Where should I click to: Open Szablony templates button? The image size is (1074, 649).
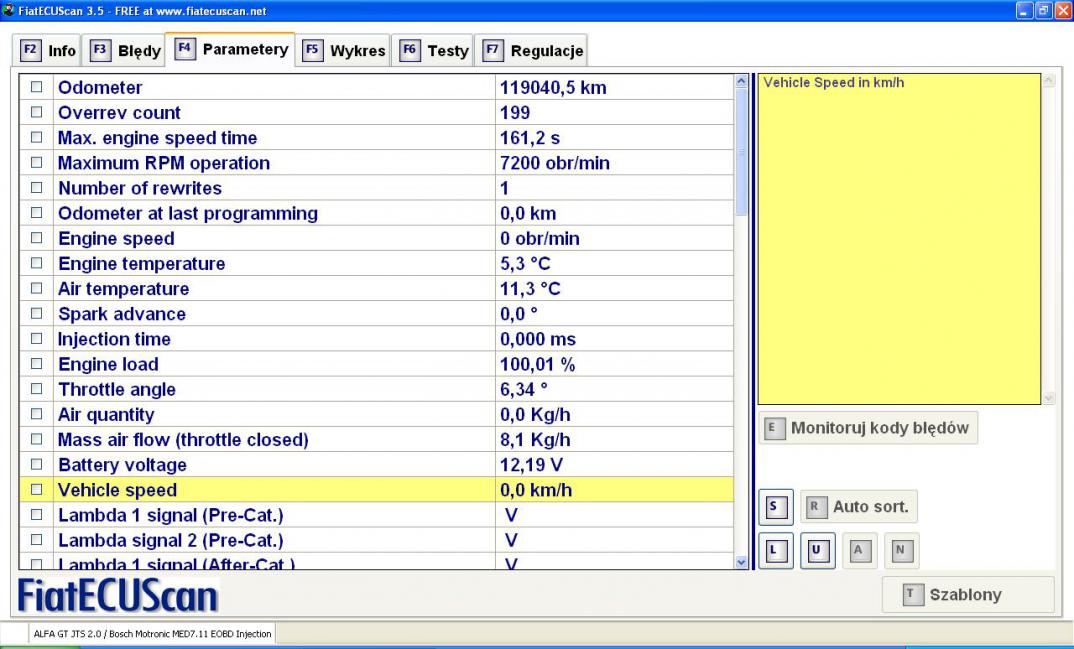(968, 594)
